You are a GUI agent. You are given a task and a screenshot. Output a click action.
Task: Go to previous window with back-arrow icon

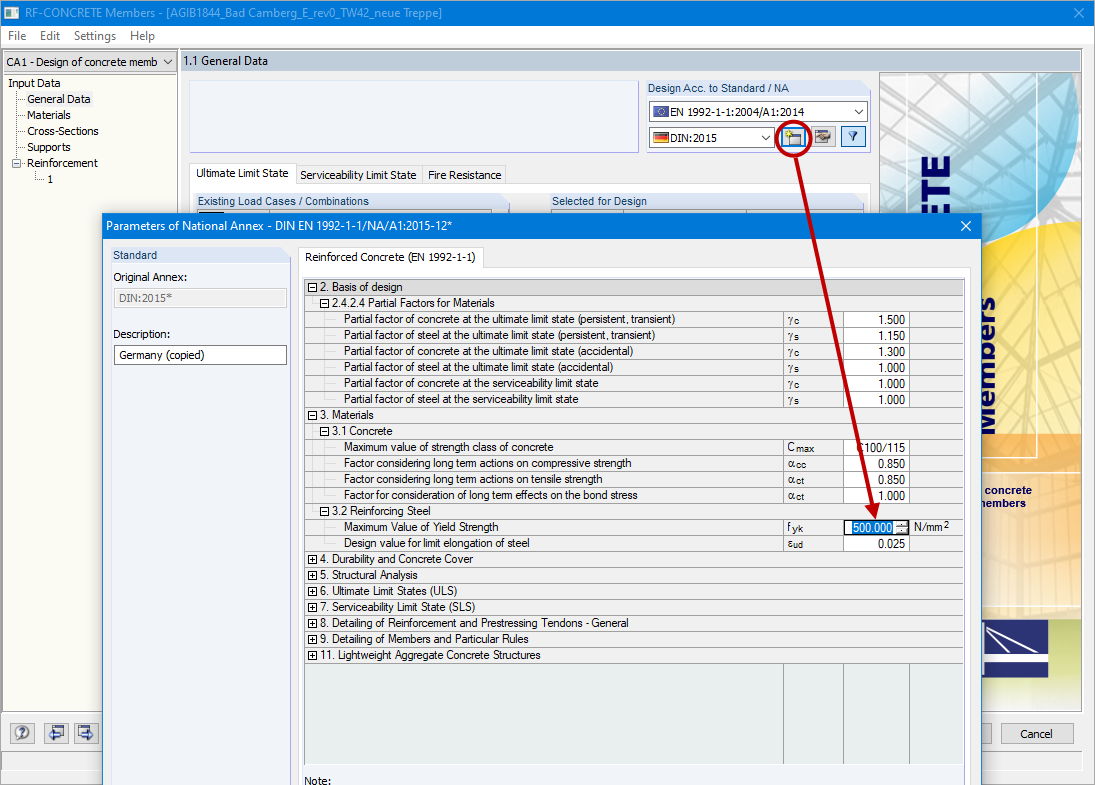pyautogui.click(x=56, y=733)
